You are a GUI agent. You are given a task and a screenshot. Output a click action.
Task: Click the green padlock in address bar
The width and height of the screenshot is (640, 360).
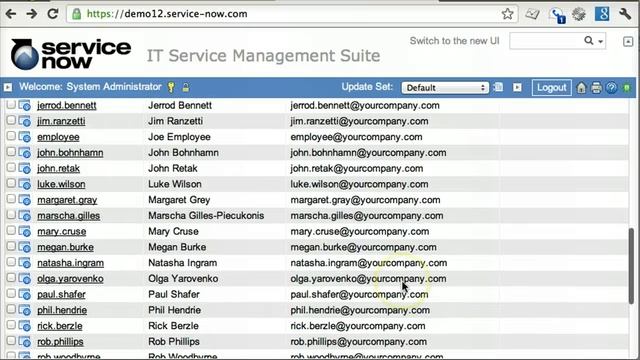[x=76, y=14]
